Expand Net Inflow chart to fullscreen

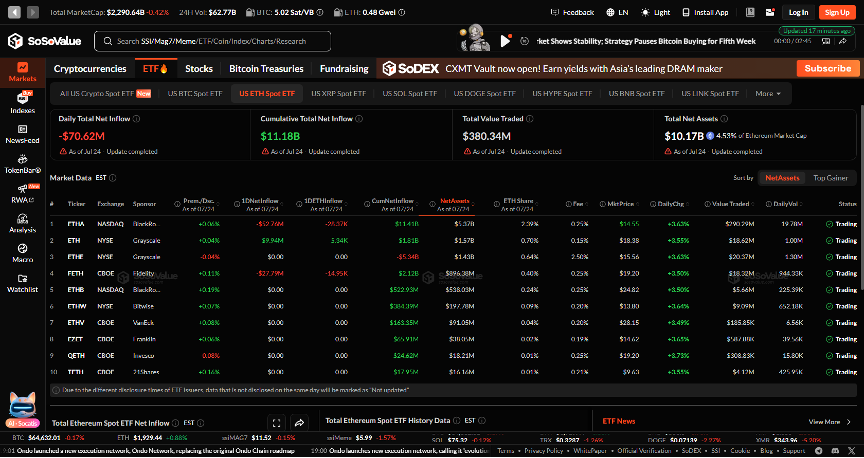tap(277, 423)
